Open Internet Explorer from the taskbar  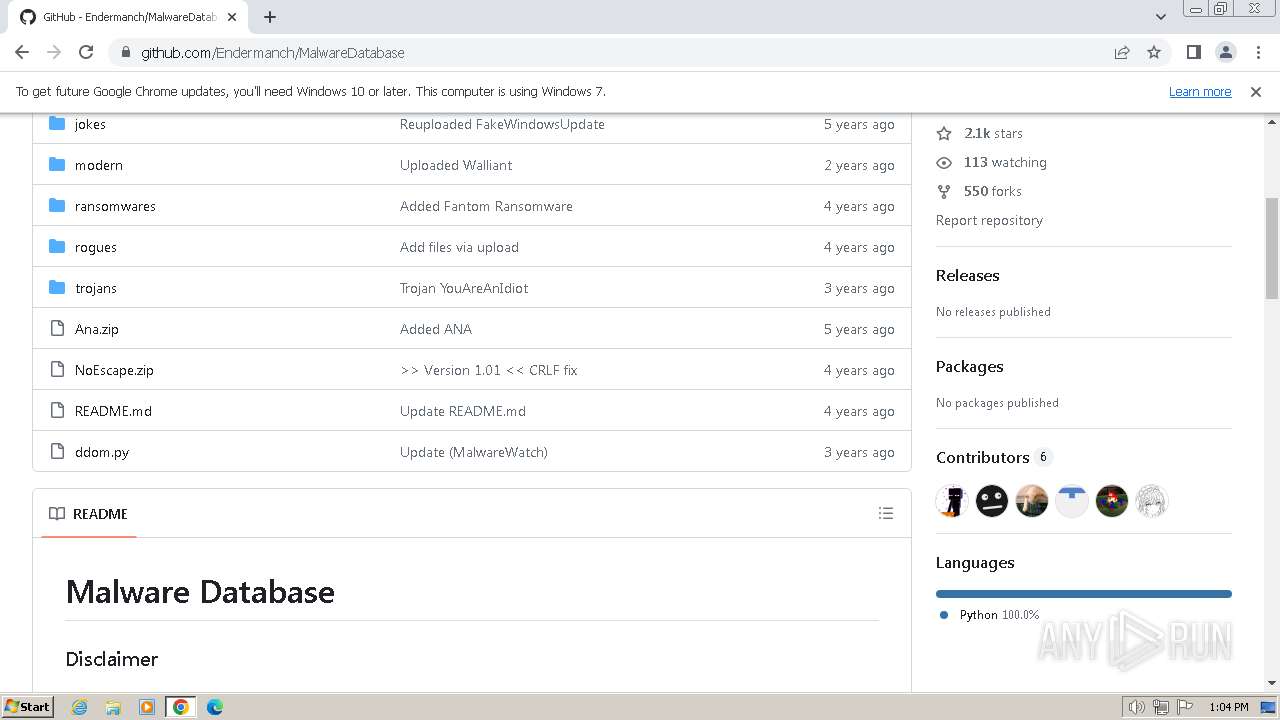coord(80,707)
